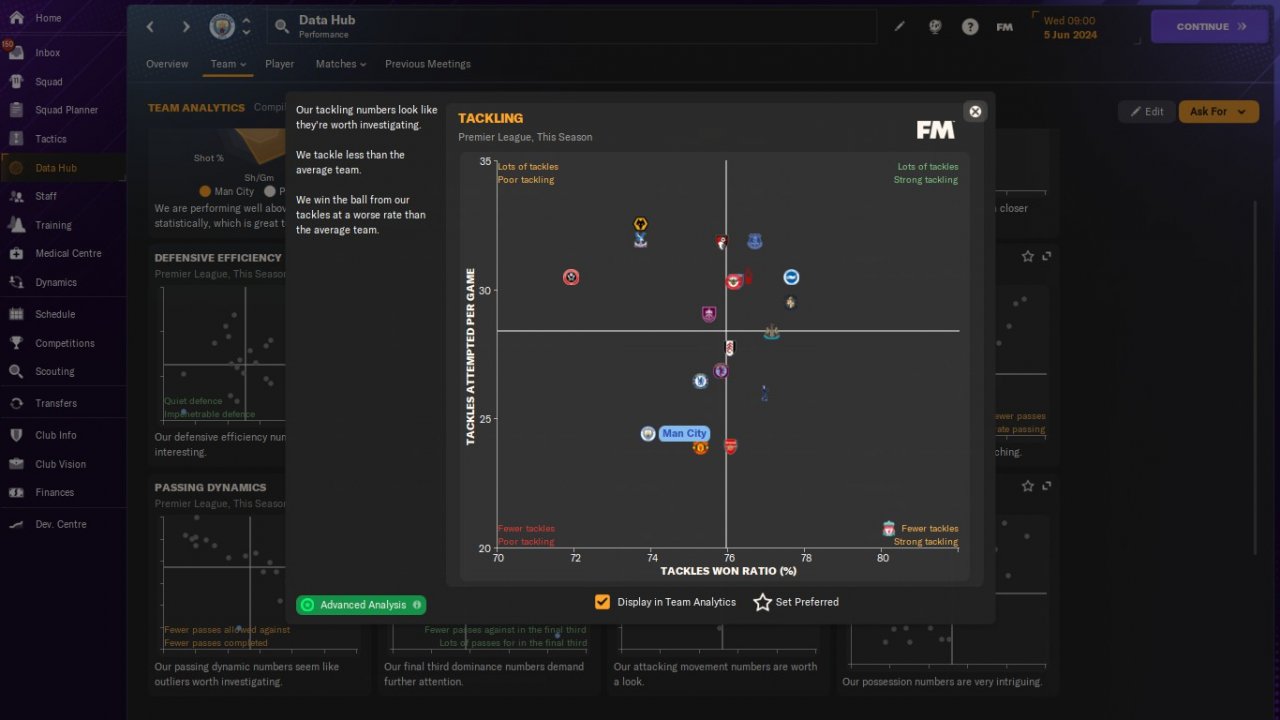
Task: Select the Arsenal badge on the chart
Action: coord(731,446)
